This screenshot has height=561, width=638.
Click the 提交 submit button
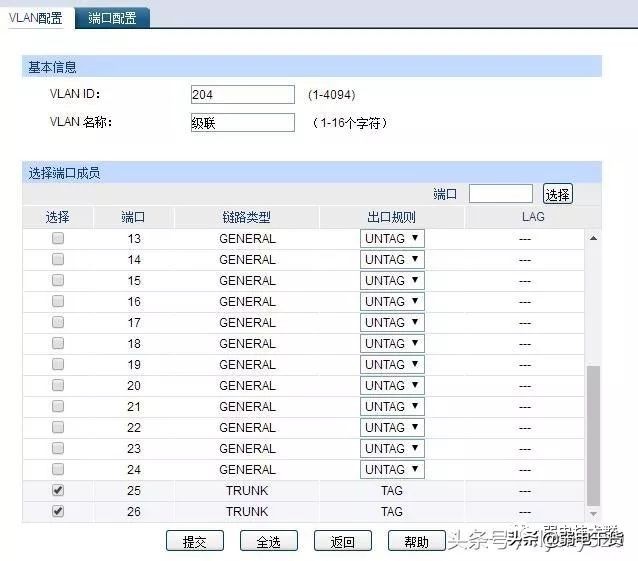[x=195, y=541]
